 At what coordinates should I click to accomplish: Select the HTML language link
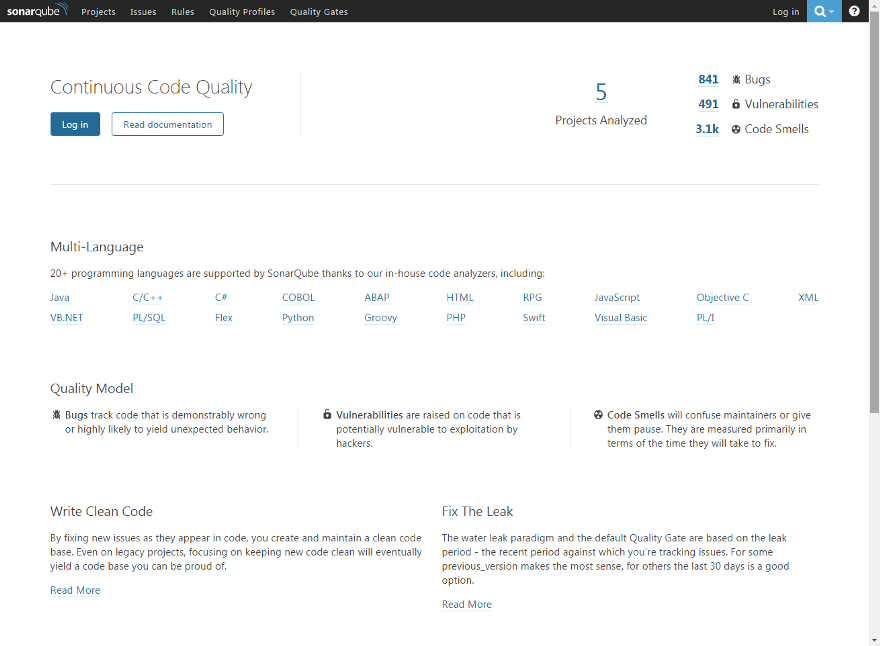[460, 297]
